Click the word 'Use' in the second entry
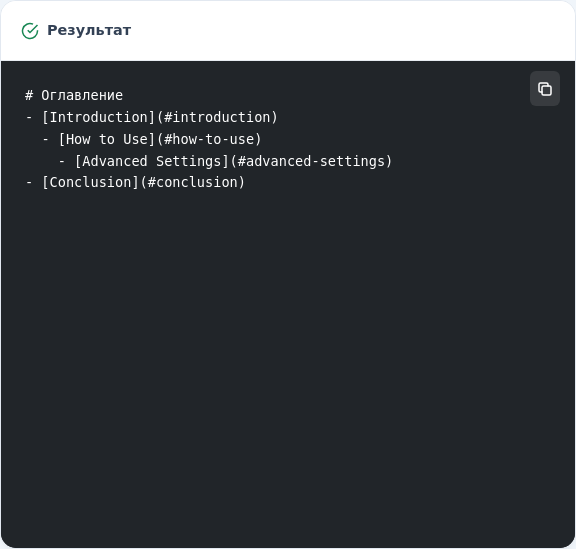 [135, 139]
